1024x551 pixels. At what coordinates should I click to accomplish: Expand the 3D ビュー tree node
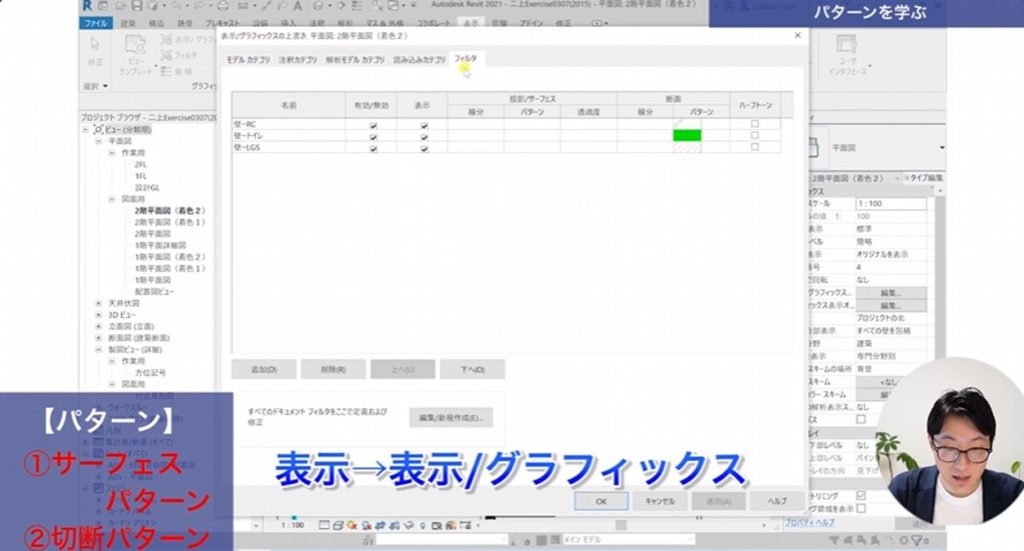pos(98,314)
